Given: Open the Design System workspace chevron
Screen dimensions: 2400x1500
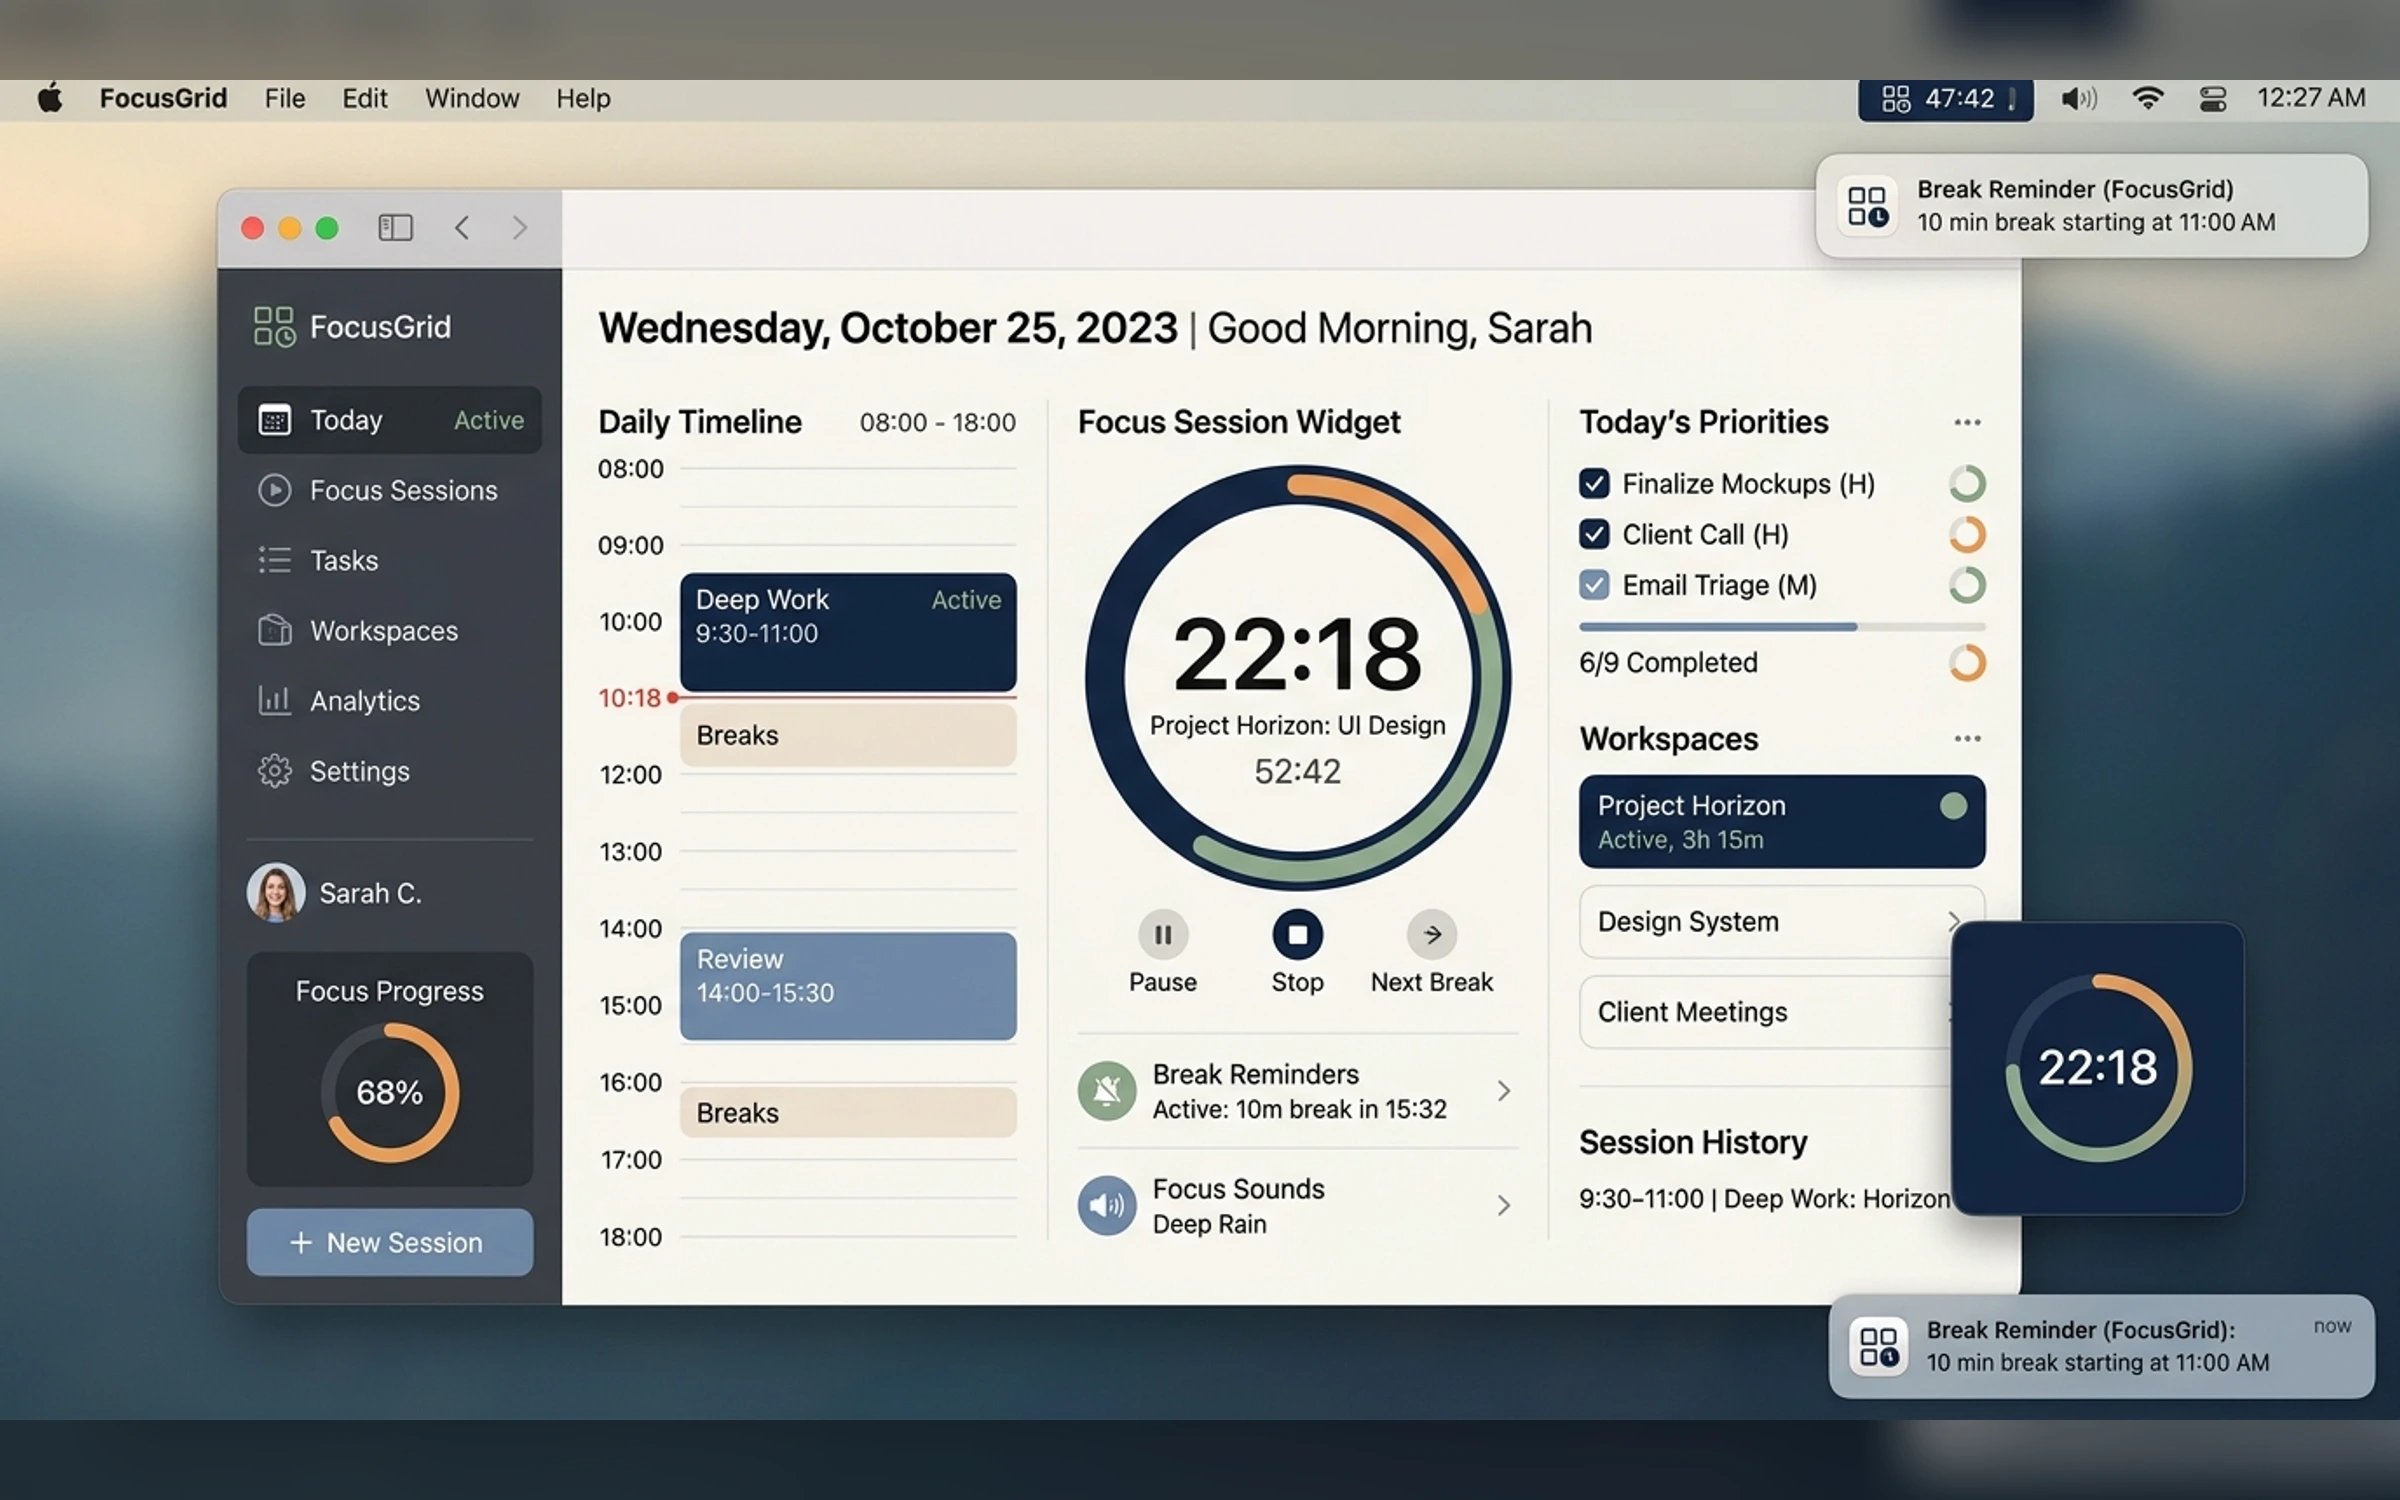Looking at the screenshot, I should (x=1952, y=921).
